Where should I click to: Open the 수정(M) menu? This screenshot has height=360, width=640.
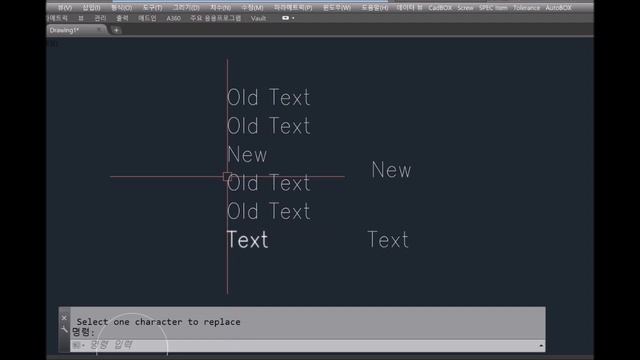pyautogui.click(x=252, y=8)
